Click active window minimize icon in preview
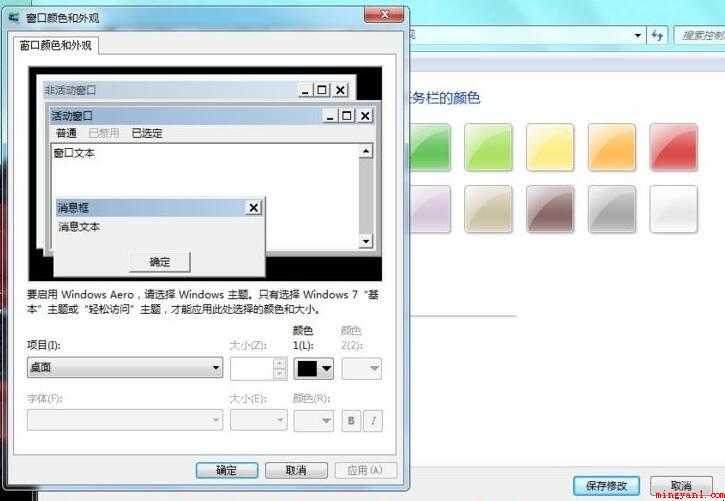Screen dimensions: 725x501 (330, 116)
